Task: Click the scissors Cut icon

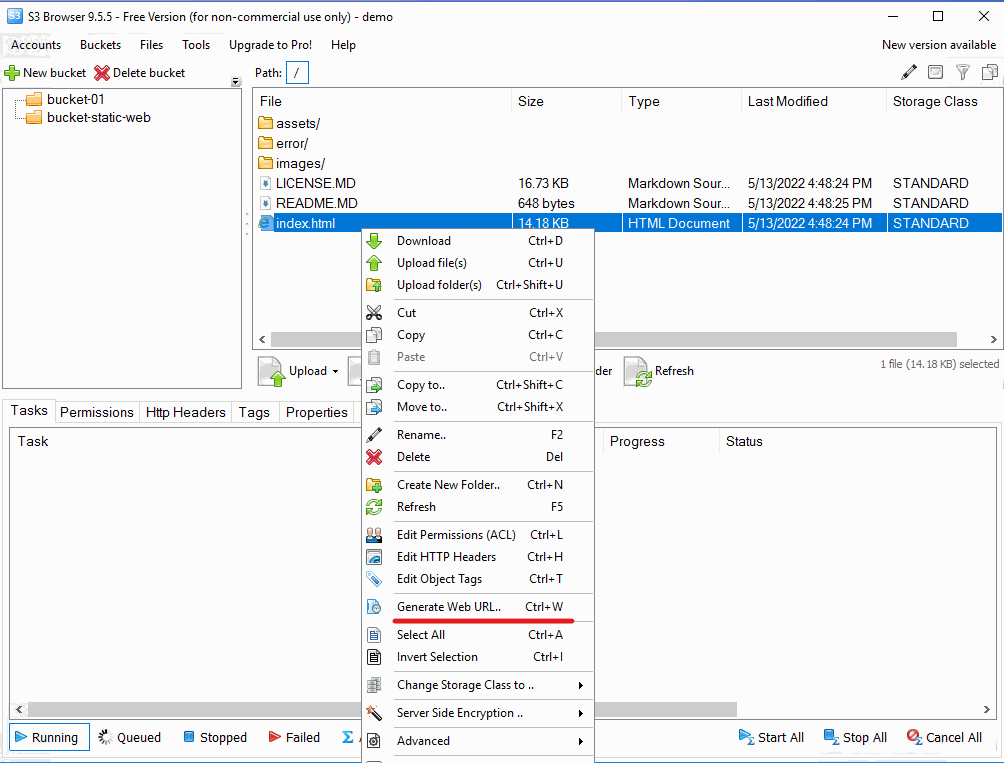Action: coord(374,313)
